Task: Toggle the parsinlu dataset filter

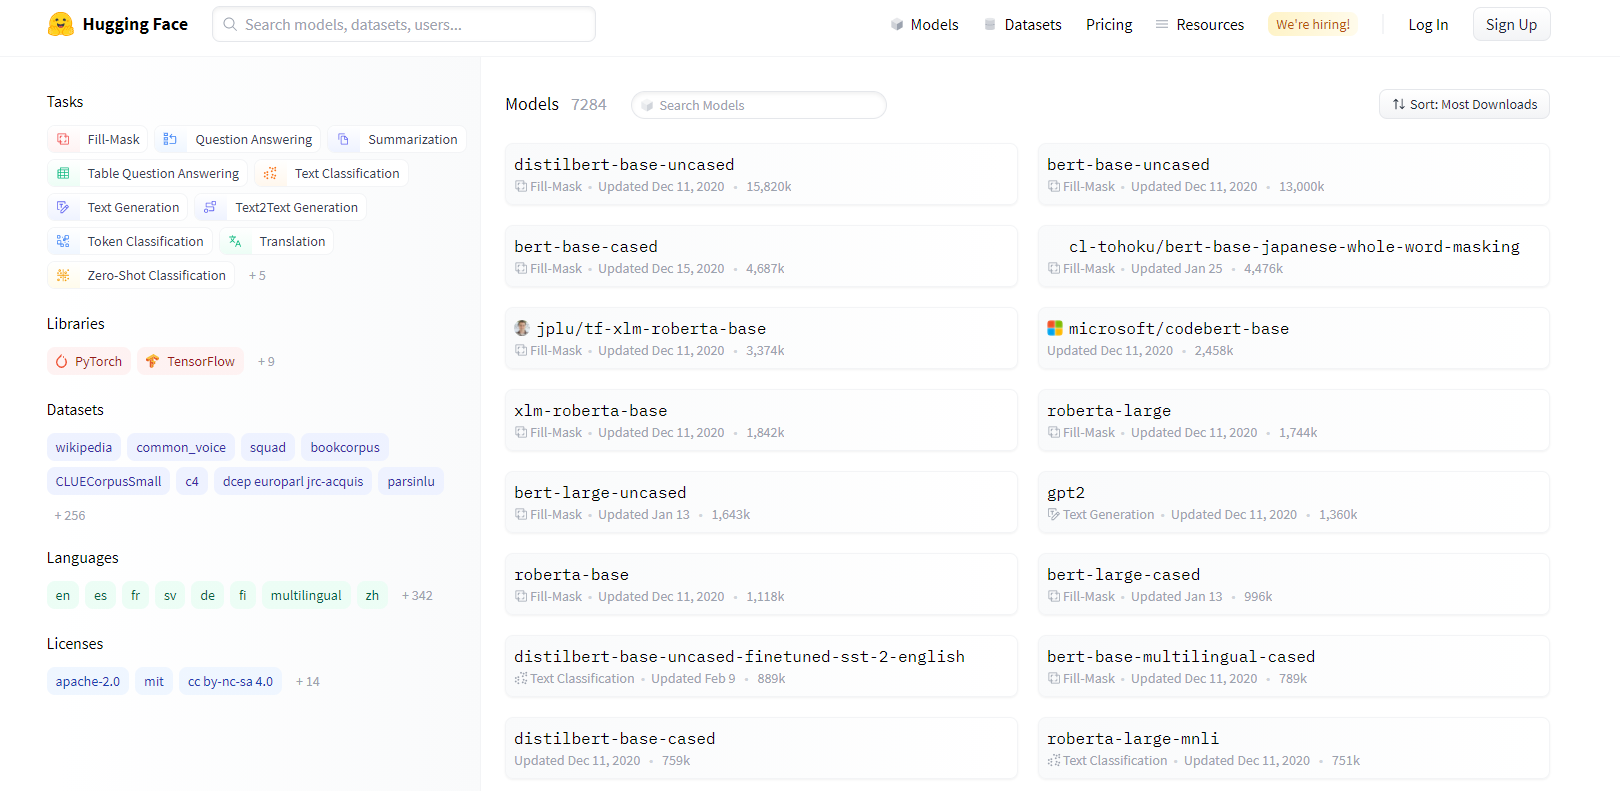Action: (411, 481)
